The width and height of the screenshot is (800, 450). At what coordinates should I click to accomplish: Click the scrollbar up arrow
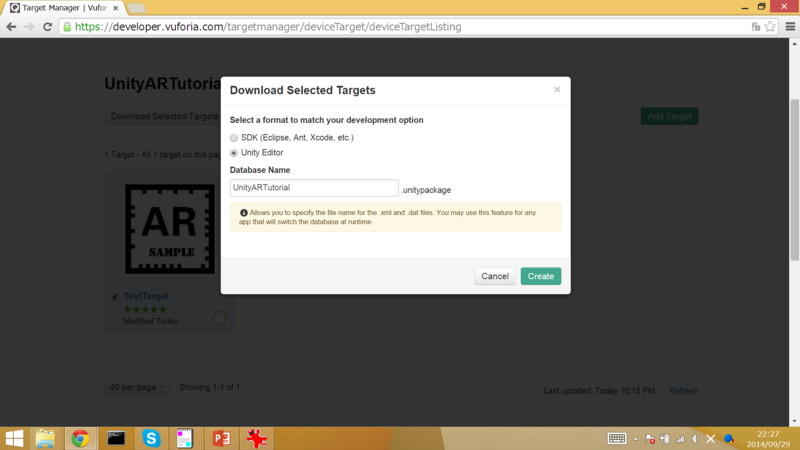click(x=794, y=44)
